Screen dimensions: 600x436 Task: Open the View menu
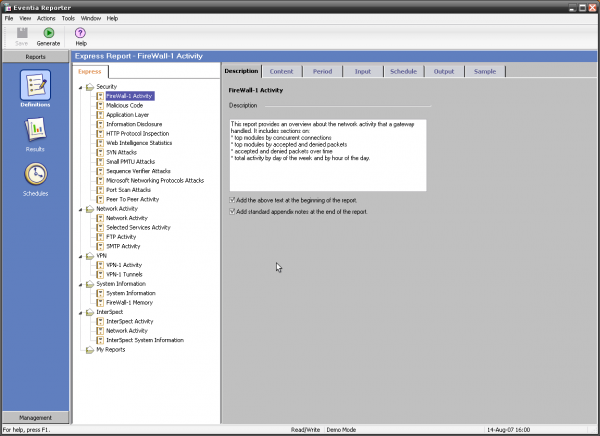pos(25,18)
